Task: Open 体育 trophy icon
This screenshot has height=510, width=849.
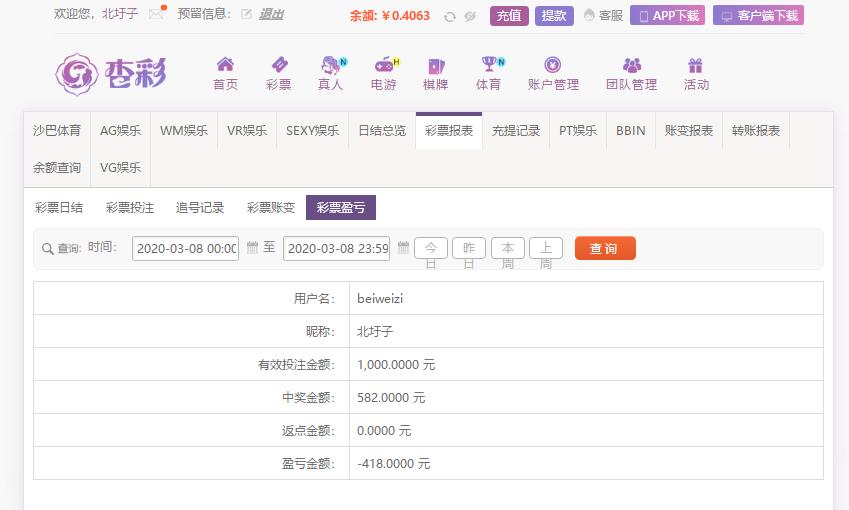Action: click(x=489, y=64)
